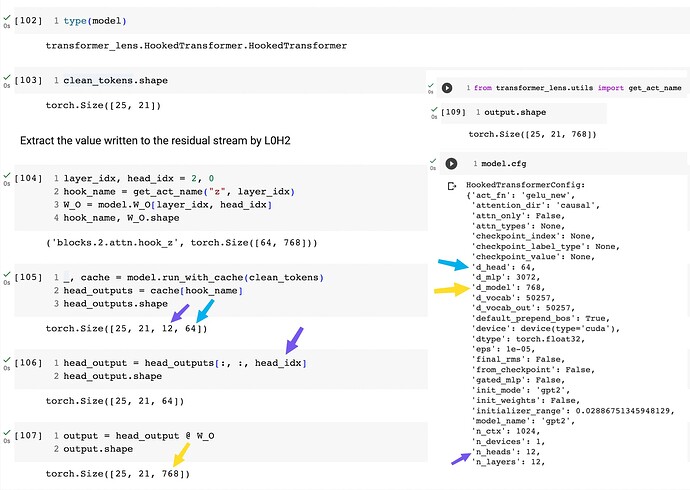
Task: Click the torch.Size([25, 21, 768]) output of cell 107
Action: click(117, 474)
